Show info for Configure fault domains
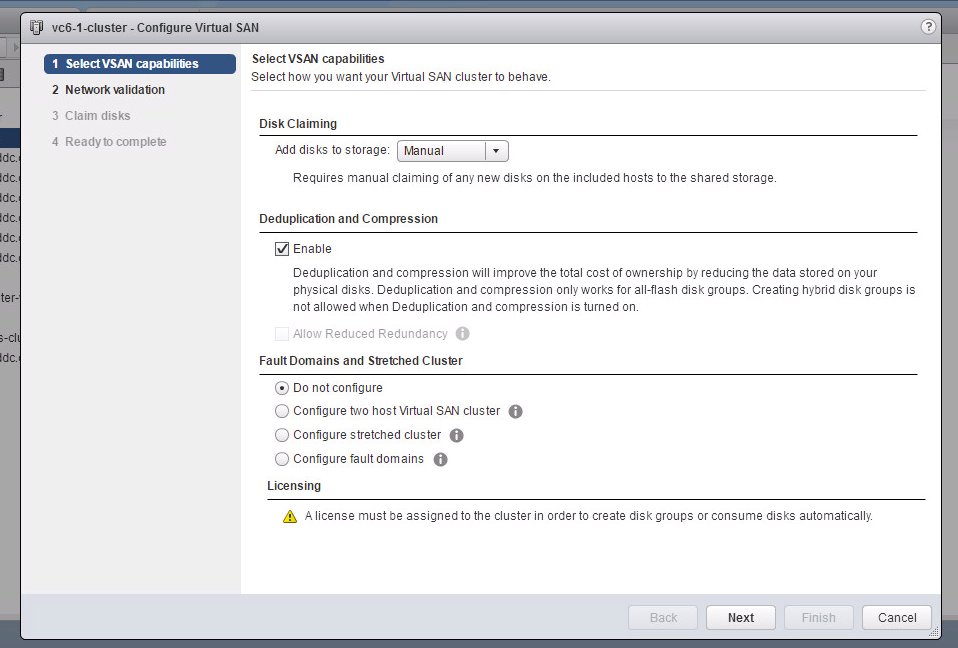Image resolution: width=958 pixels, height=648 pixels. [441, 459]
